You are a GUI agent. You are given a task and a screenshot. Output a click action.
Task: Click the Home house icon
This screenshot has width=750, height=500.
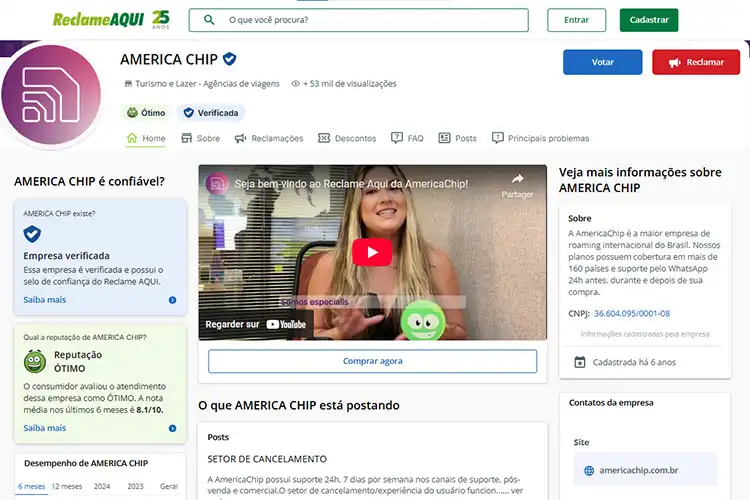click(x=132, y=138)
